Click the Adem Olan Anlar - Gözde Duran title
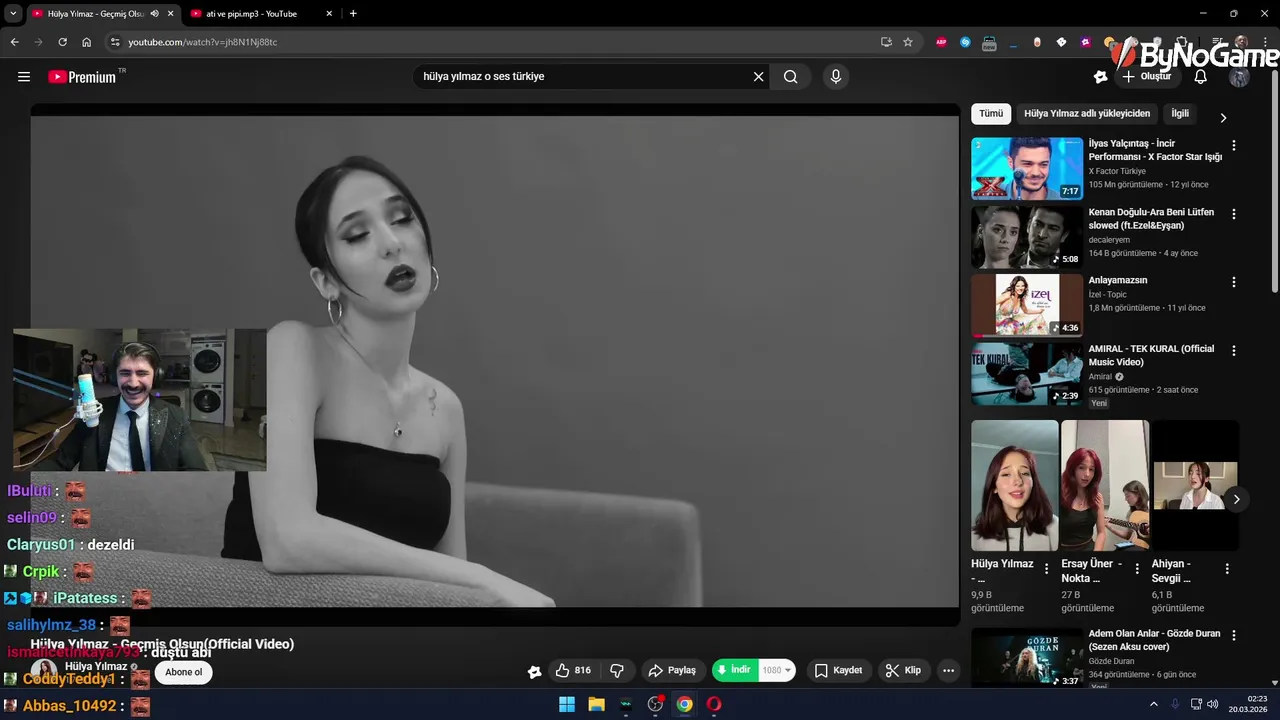The image size is (1280, 720). click(x=1154, y=640)
